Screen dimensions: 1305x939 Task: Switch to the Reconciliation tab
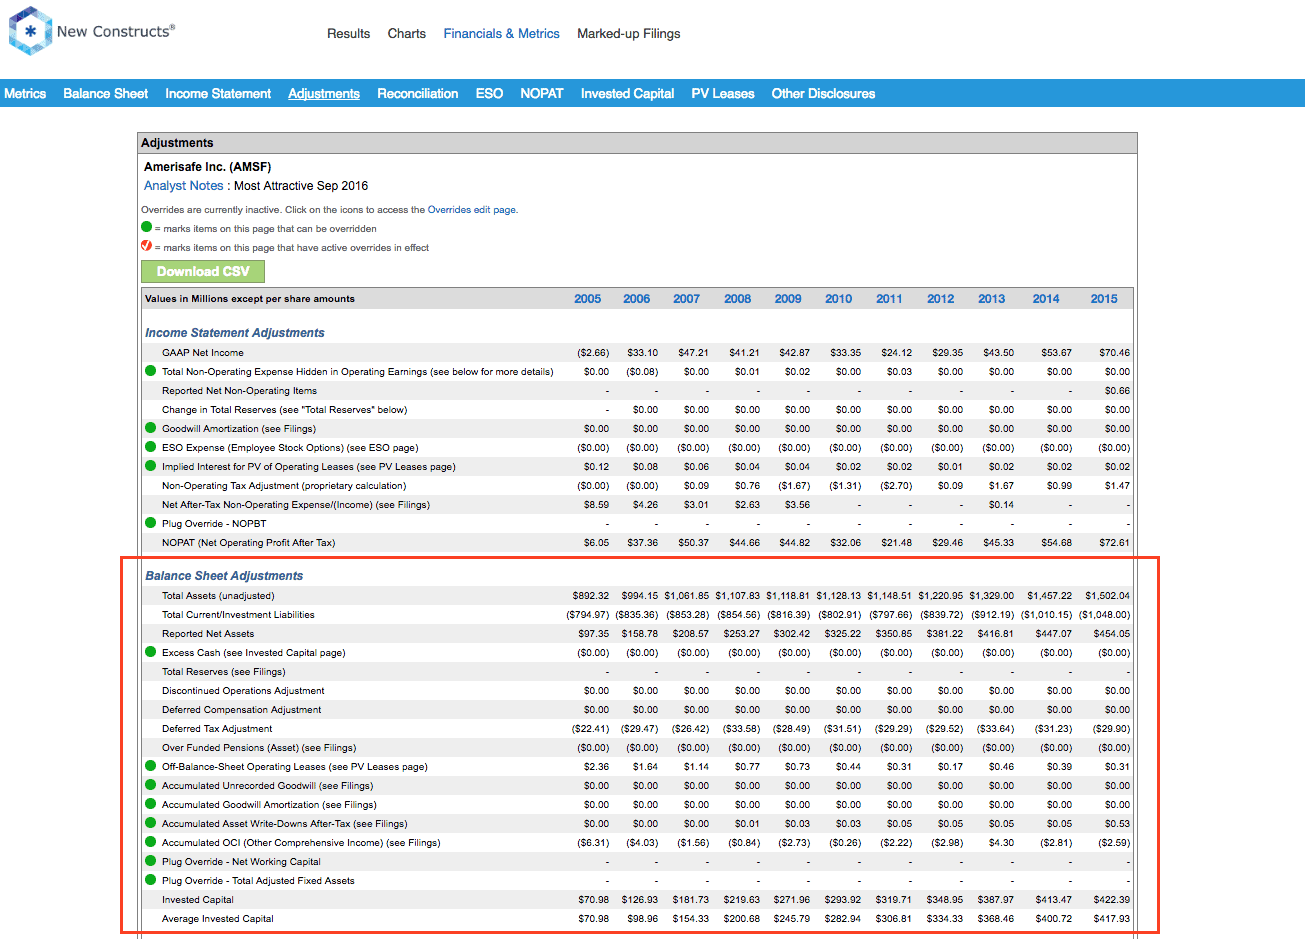(x=418, y=93)
